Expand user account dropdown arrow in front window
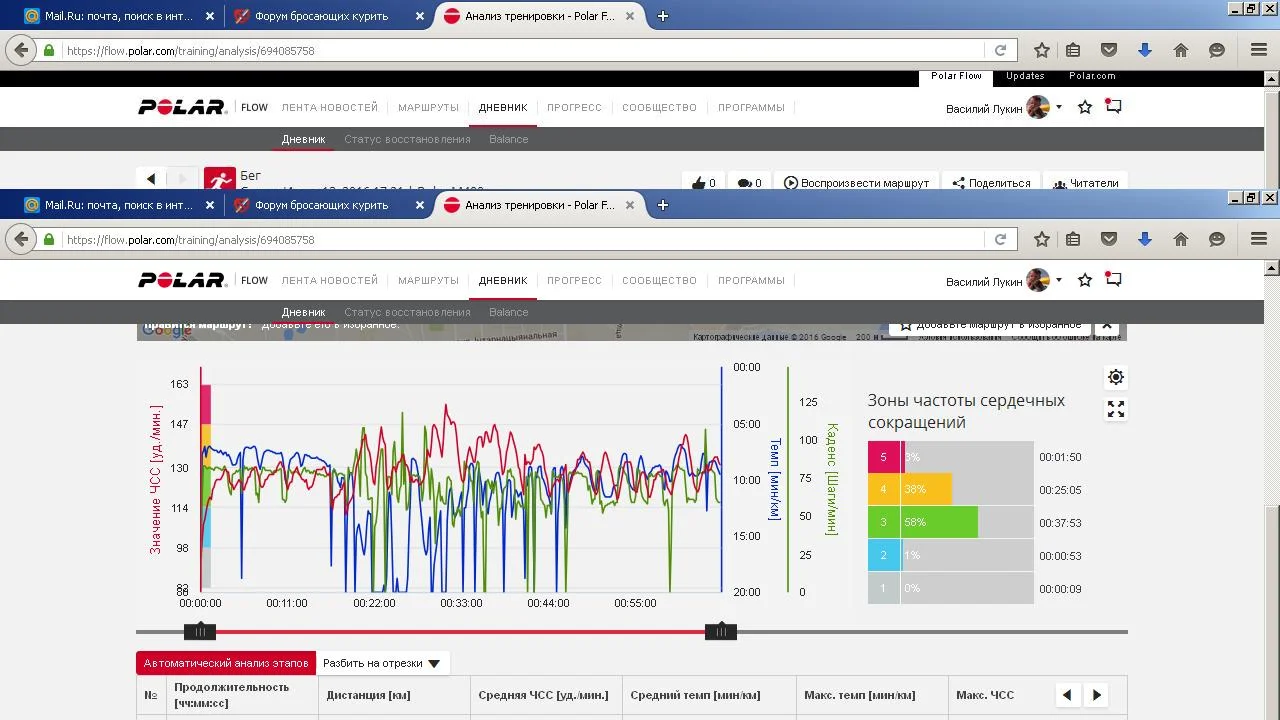Screen dimensions: 1280x720 pyautogui.click(x=1059, y=280)
